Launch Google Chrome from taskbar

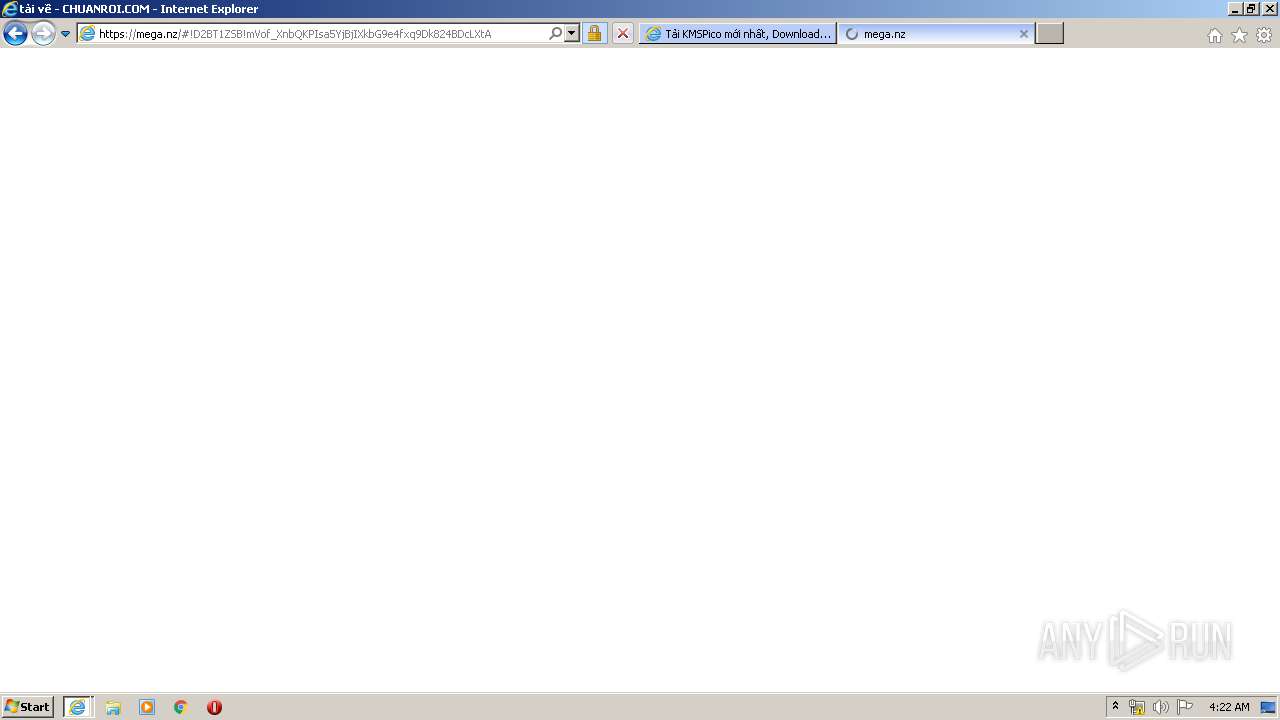click(181, 707)
